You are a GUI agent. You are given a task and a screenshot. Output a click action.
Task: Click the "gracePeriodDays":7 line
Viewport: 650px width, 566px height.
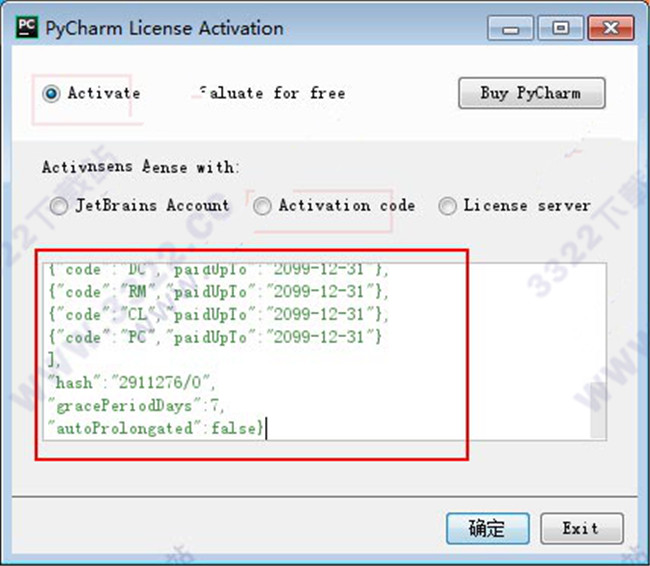pyautogui.click(x=136, y=405)
